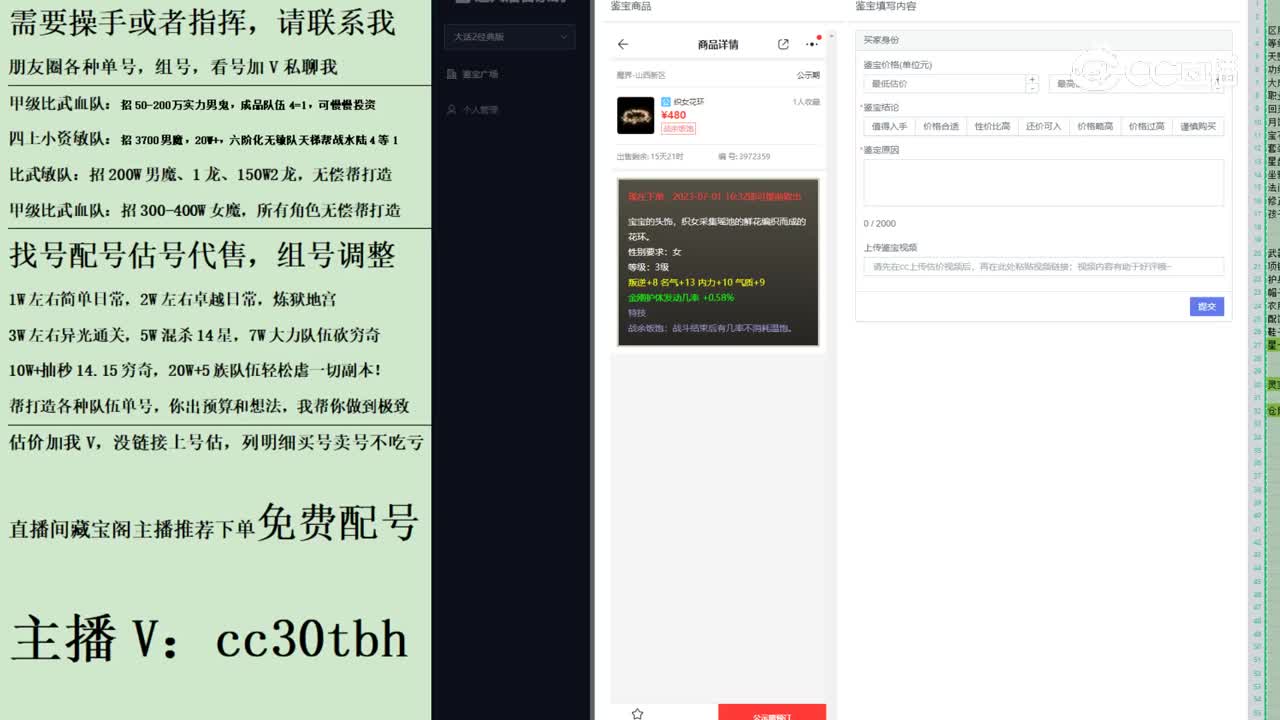Screen dimensions: 1280x720
Task: Select 价格略高 appraisal conclusion
Action: pyautogui.click(x=1095, y=127)
